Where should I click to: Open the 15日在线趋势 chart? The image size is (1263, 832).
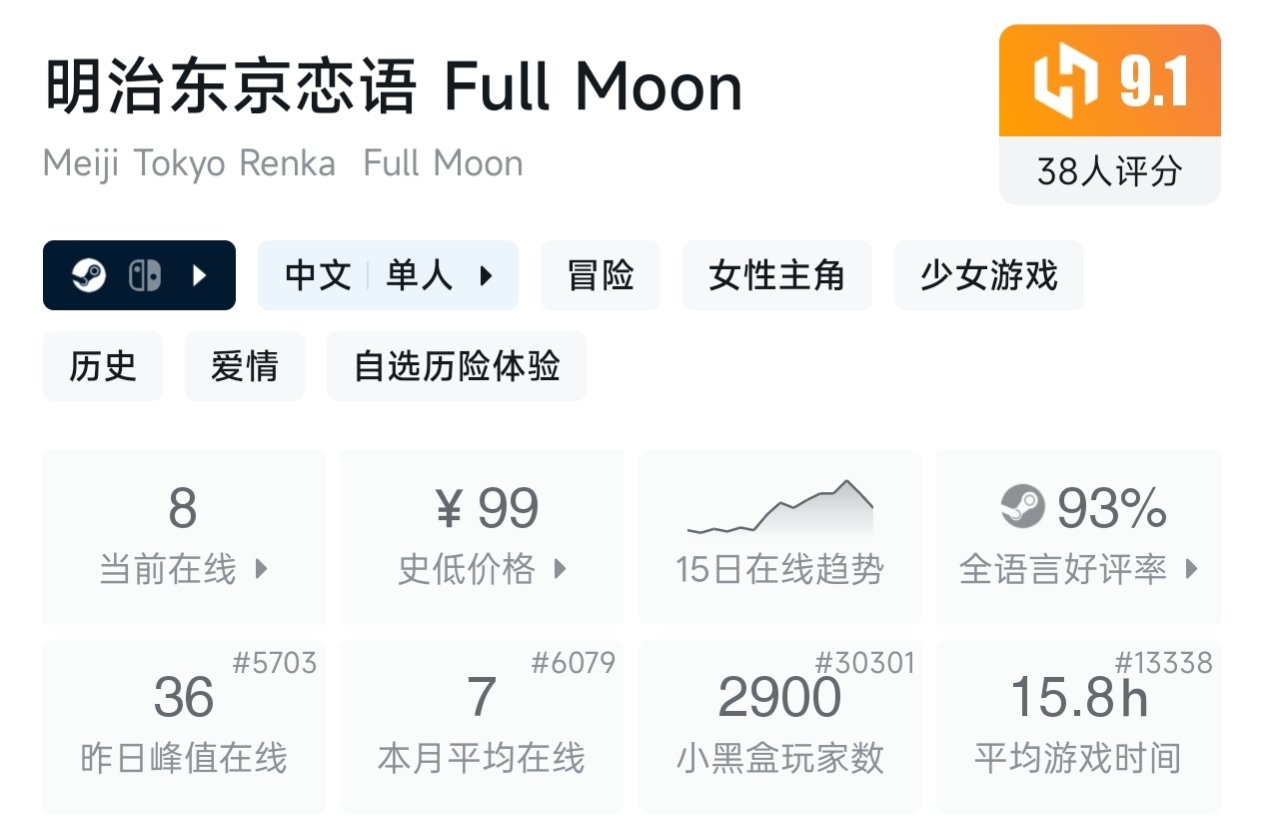[x=779, y=537]
